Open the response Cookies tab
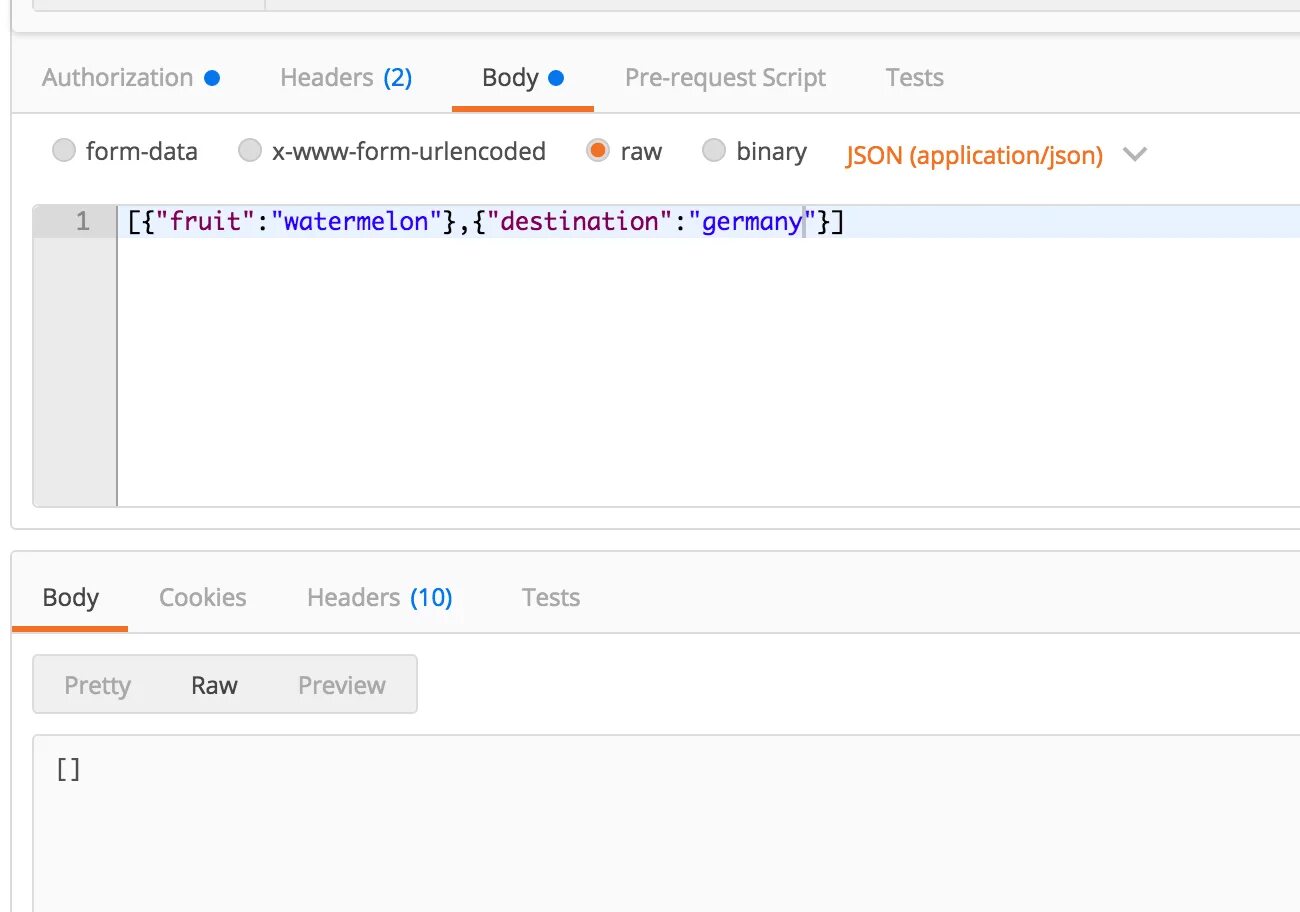1300x912 pixels. [202, 598]
